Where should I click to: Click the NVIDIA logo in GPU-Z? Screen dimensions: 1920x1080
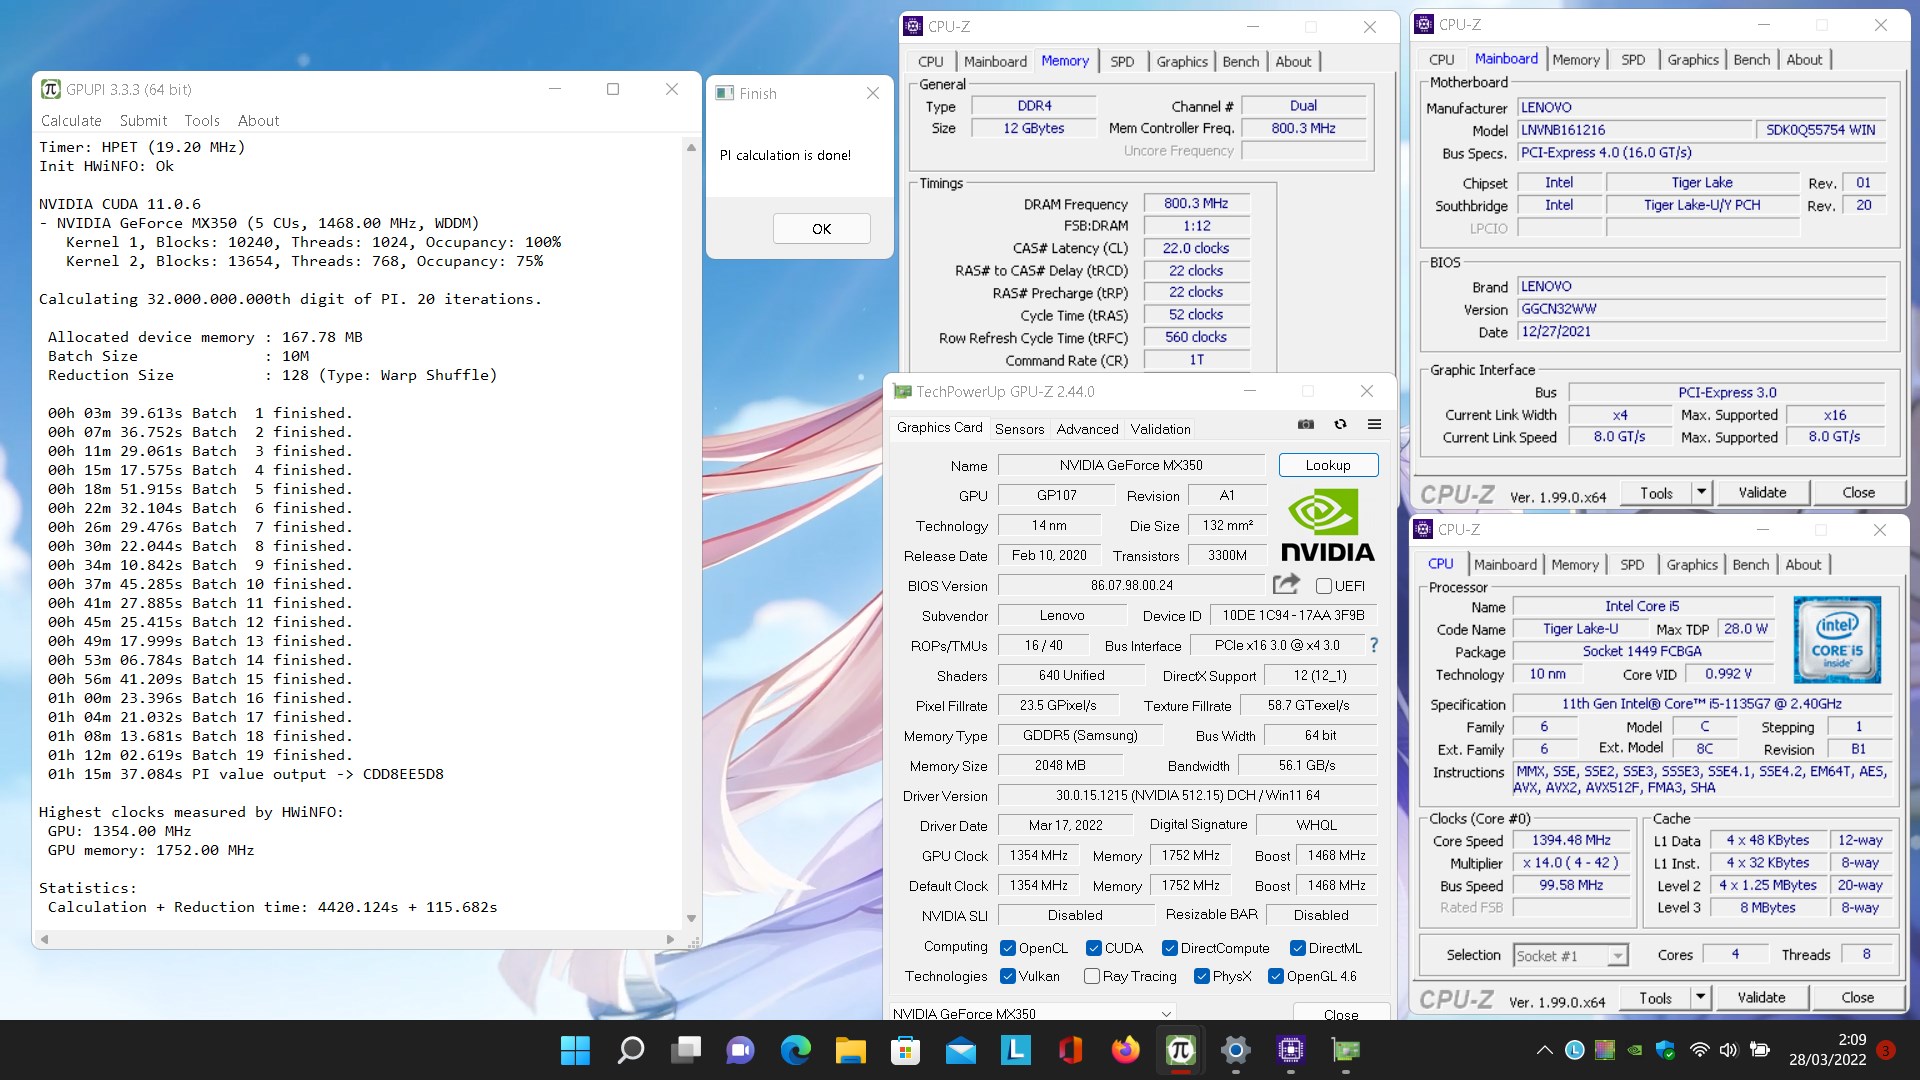pos(1327,525)
